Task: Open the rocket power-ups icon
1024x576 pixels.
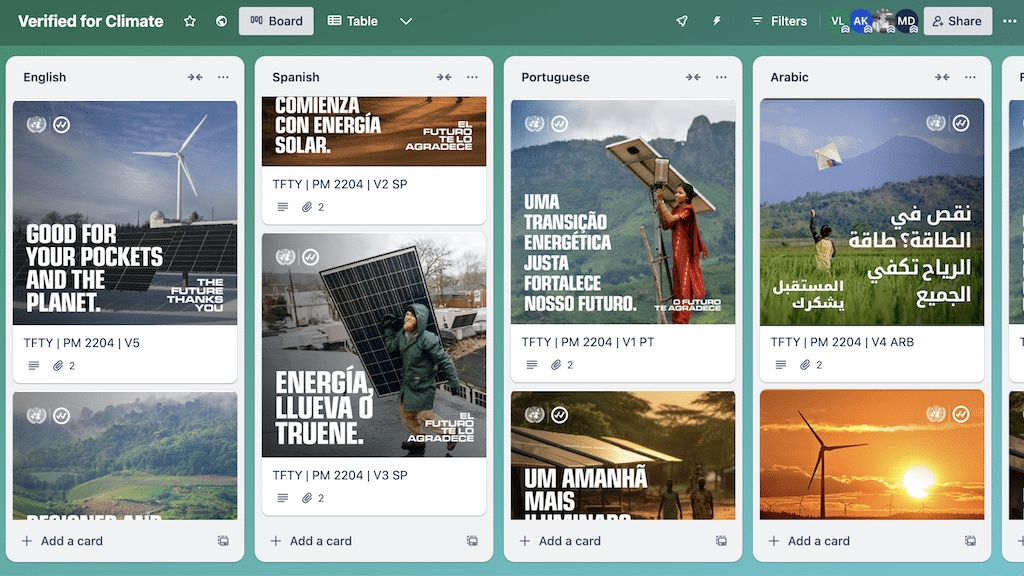Action: click(682, 21)
